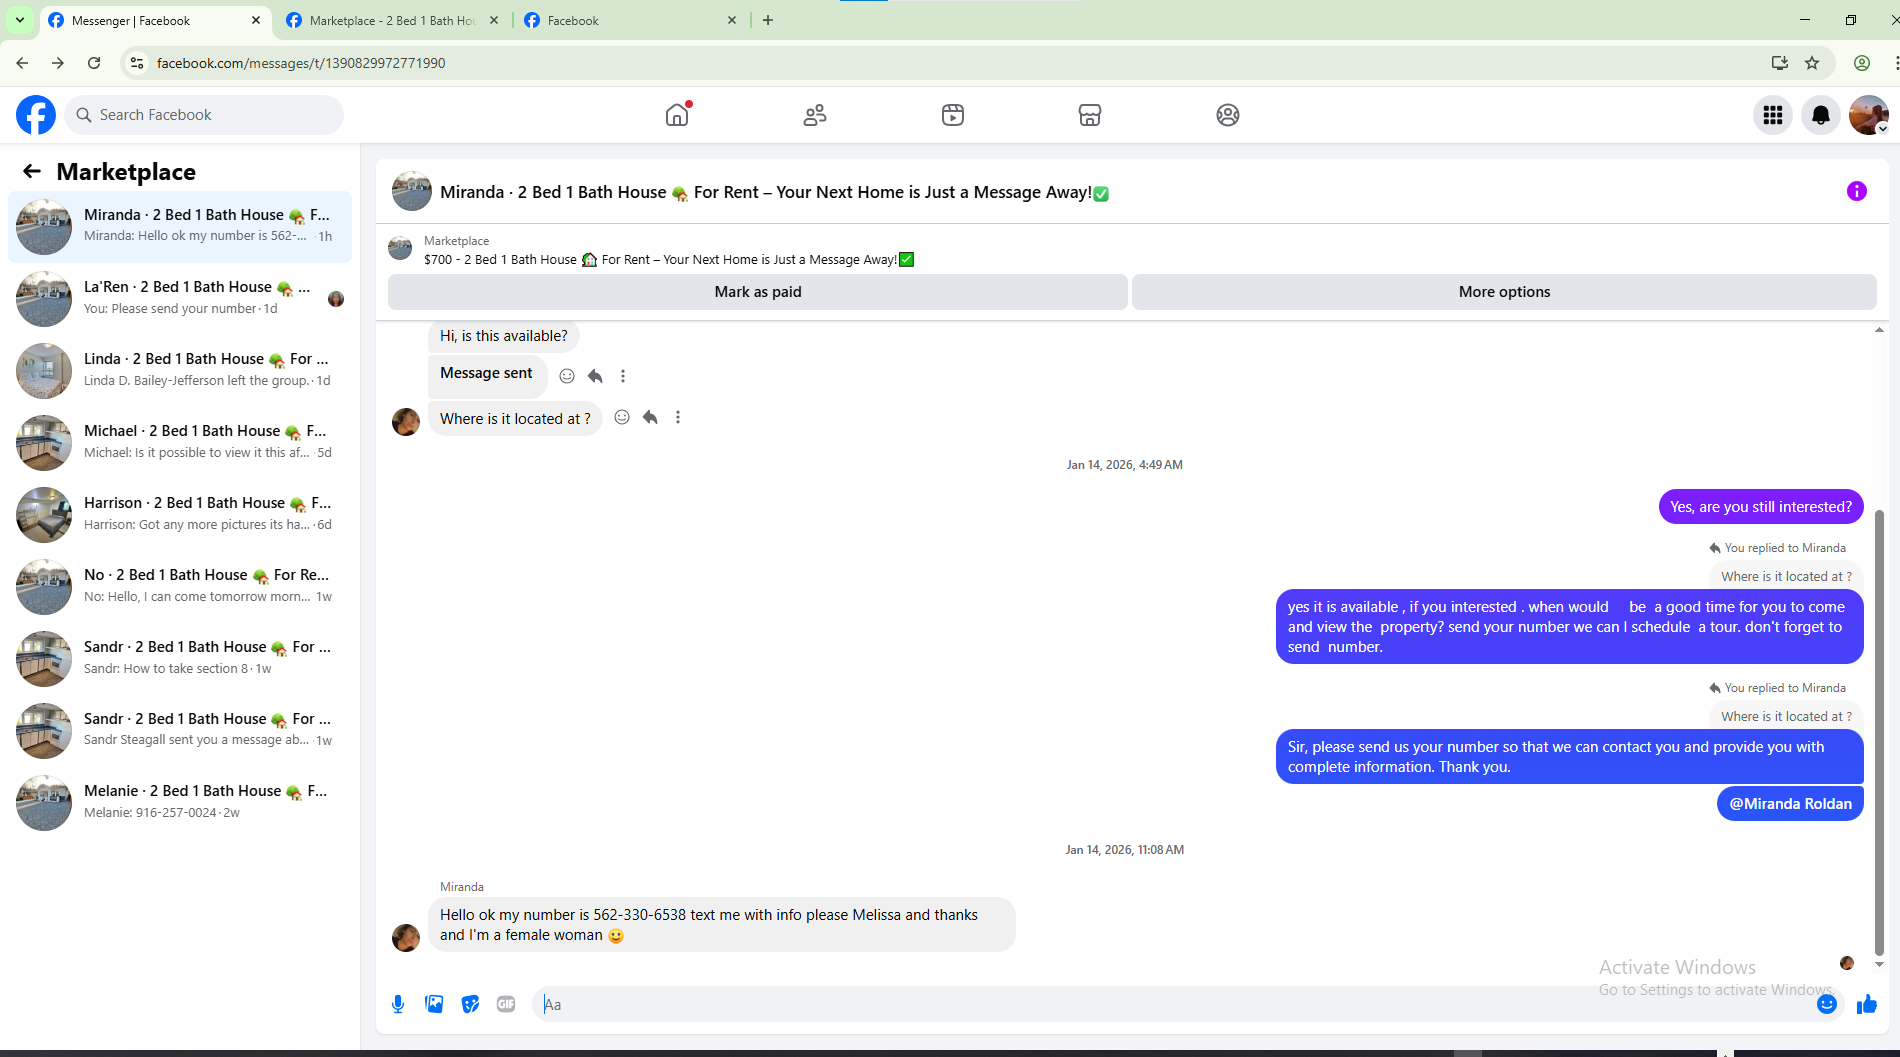Choose a sticker icon

point(470,1004)
